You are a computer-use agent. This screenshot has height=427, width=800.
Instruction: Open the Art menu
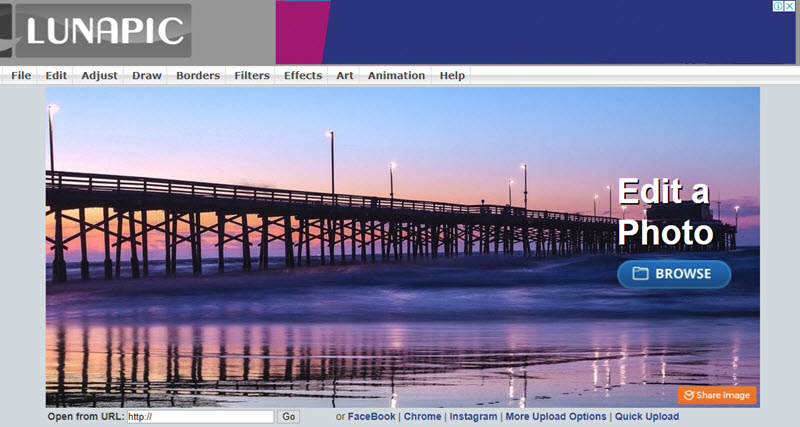[345, 76]
